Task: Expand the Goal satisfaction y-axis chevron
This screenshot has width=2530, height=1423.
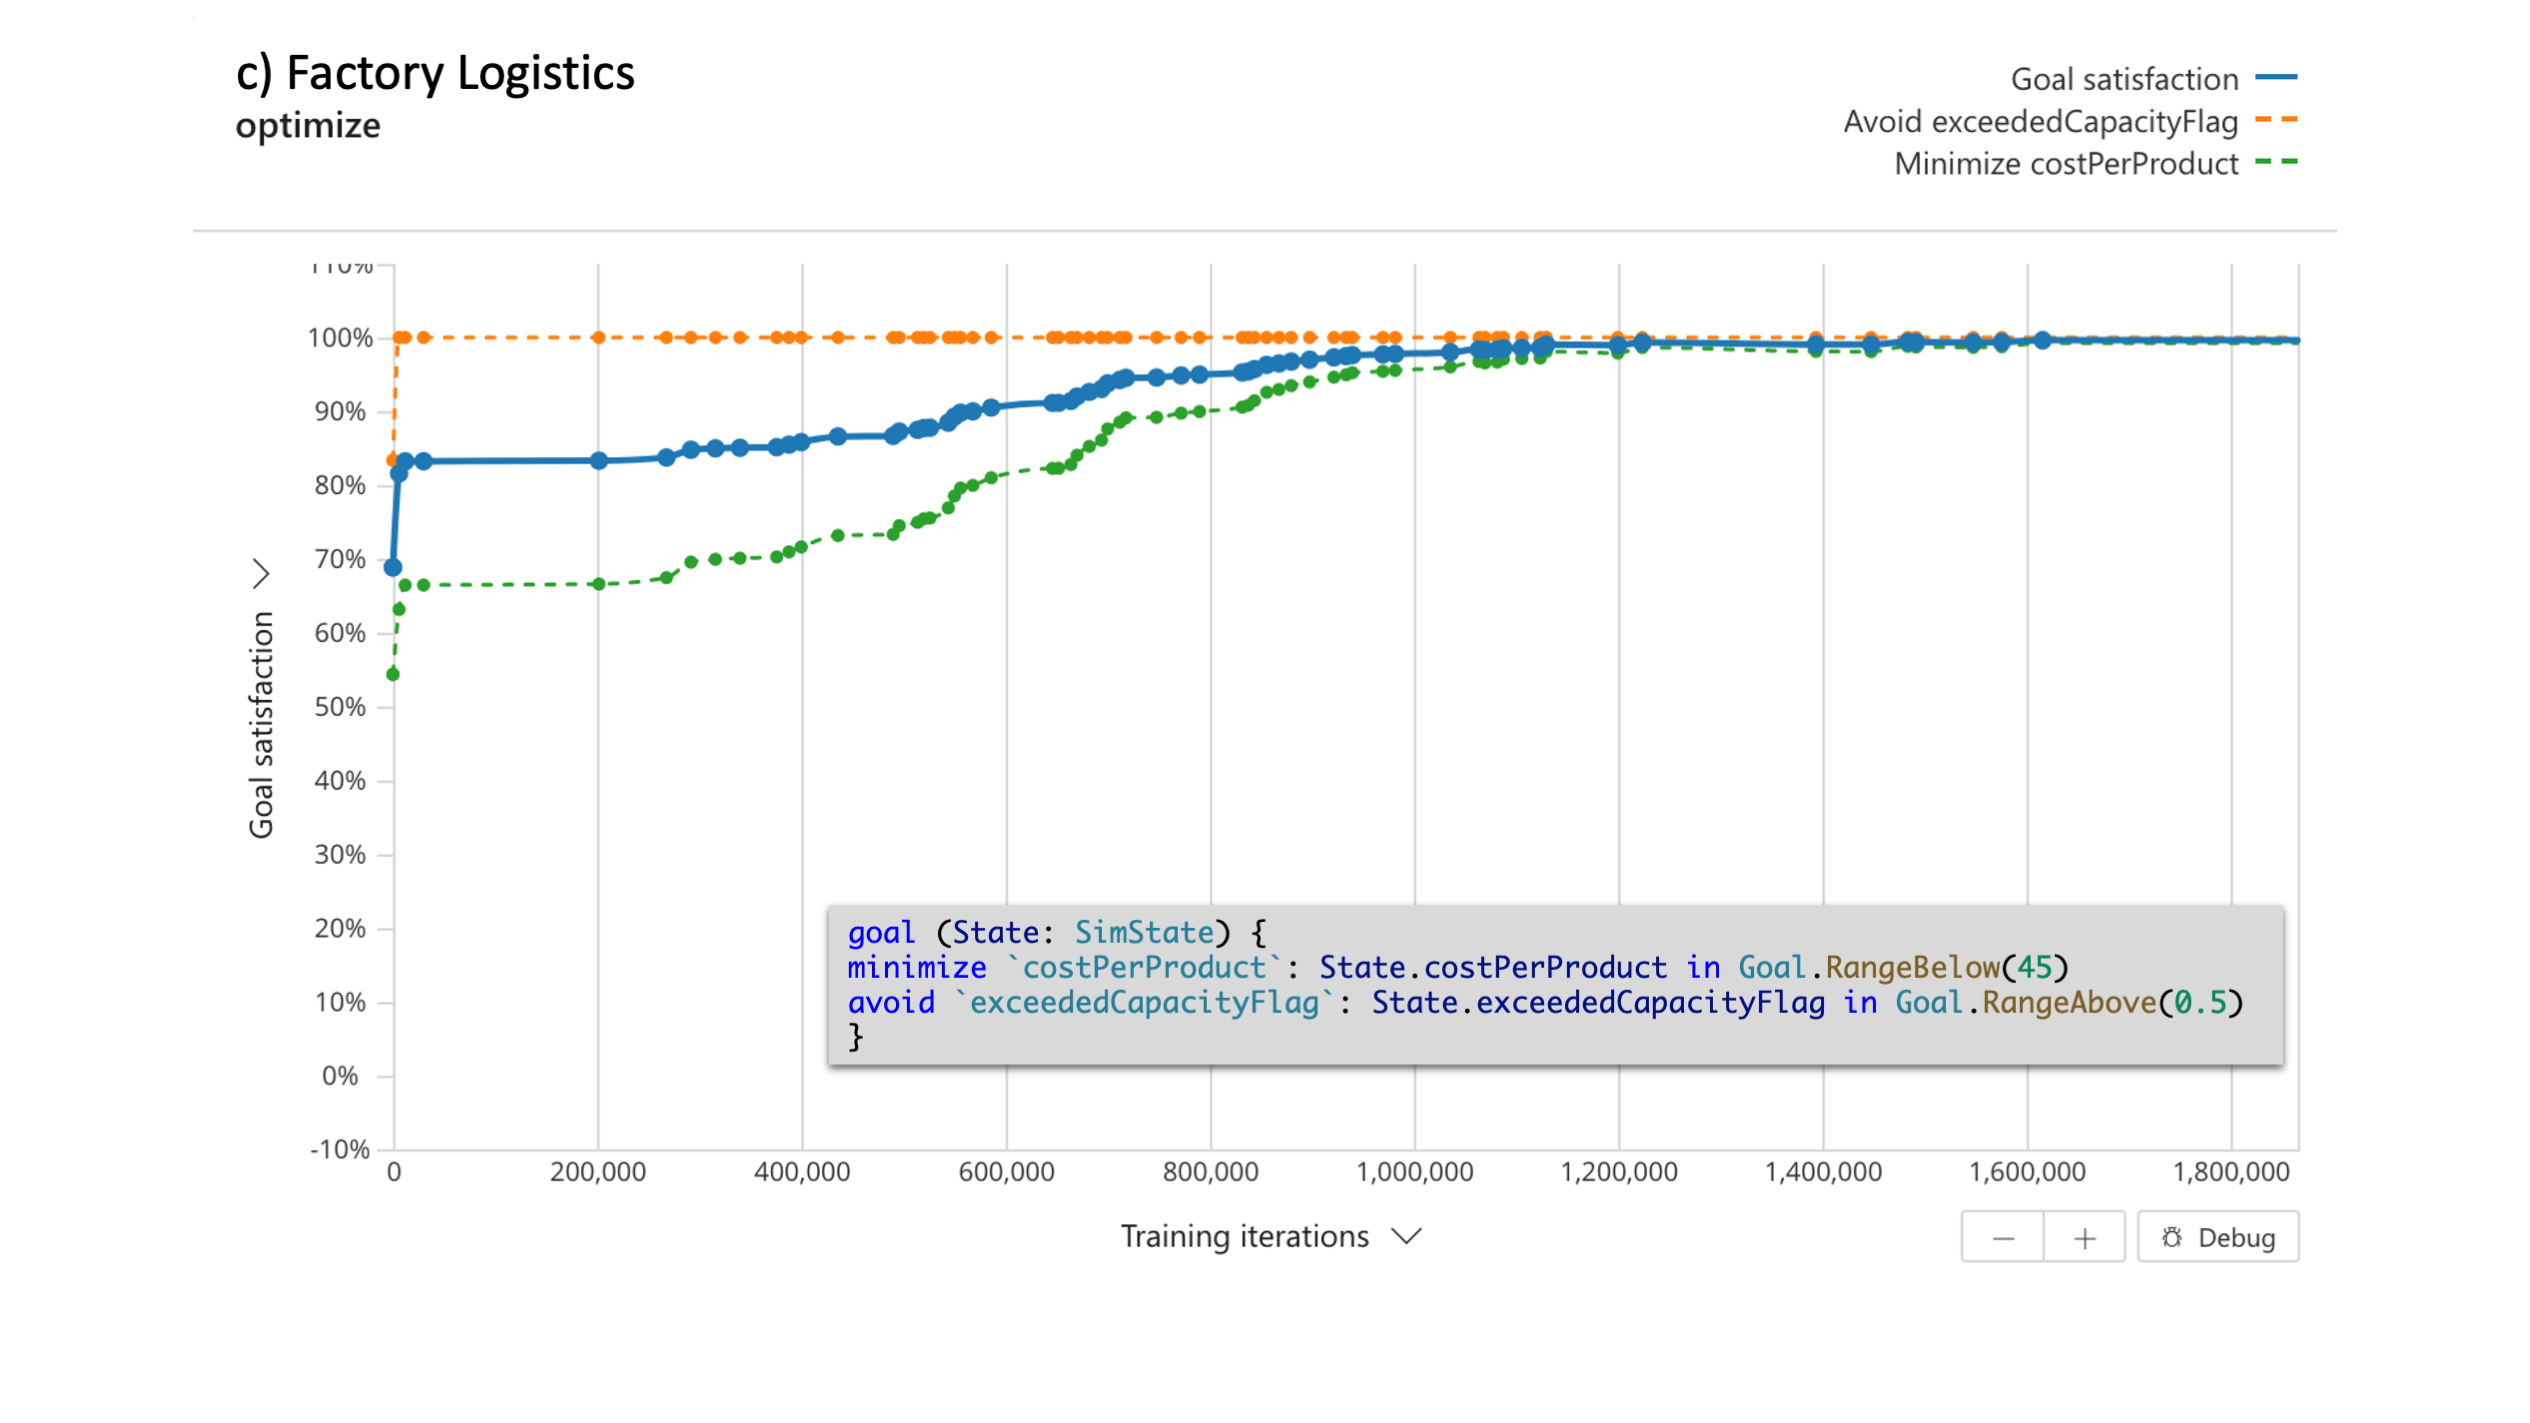Action: [260, 574]
